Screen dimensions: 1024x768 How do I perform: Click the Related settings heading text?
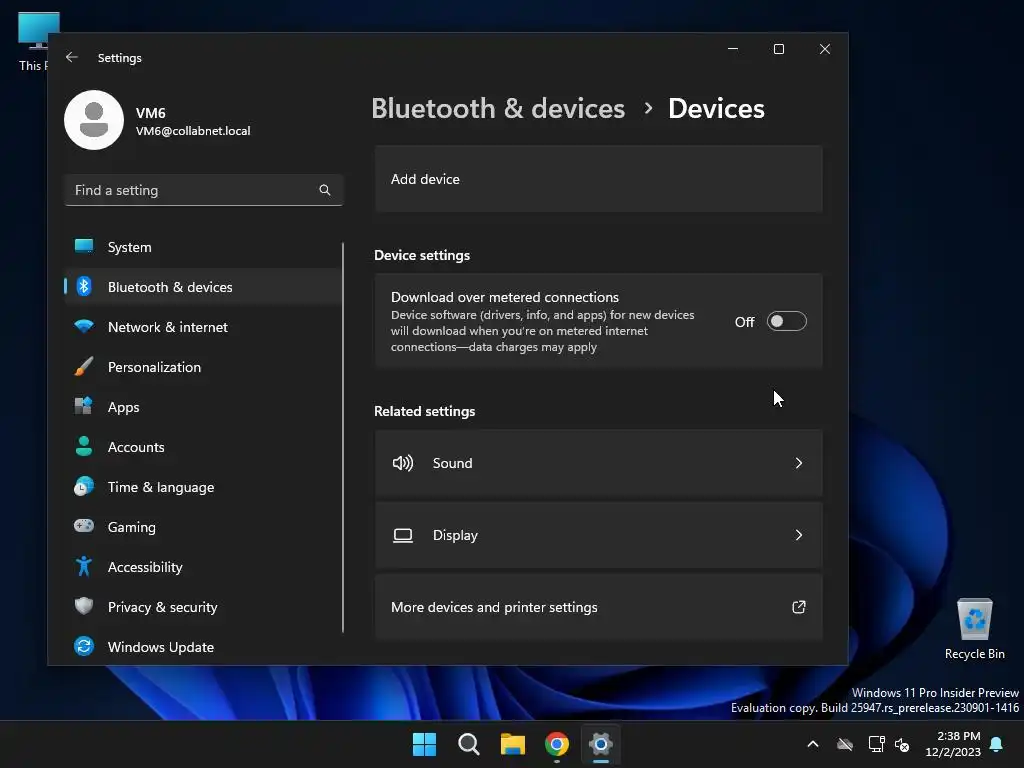coord(424,411)
